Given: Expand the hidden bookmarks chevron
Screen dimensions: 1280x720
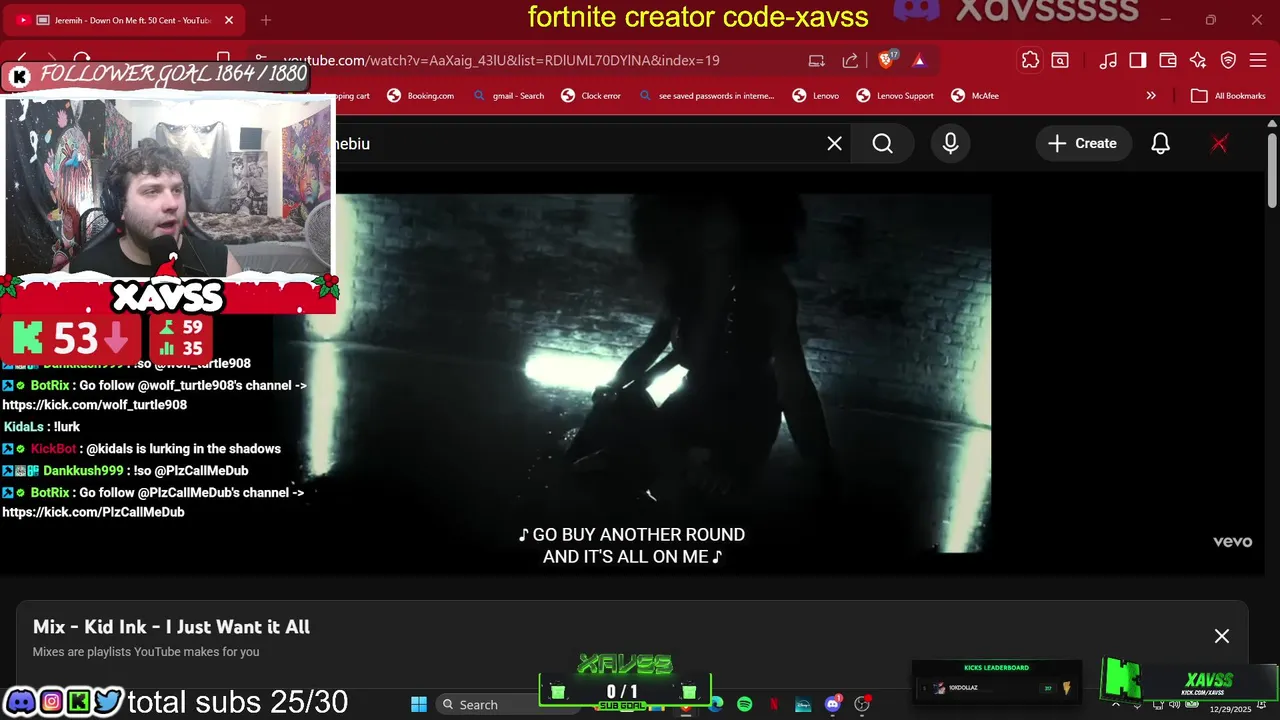Looking at the screenshot, I should coord(1151,96).
